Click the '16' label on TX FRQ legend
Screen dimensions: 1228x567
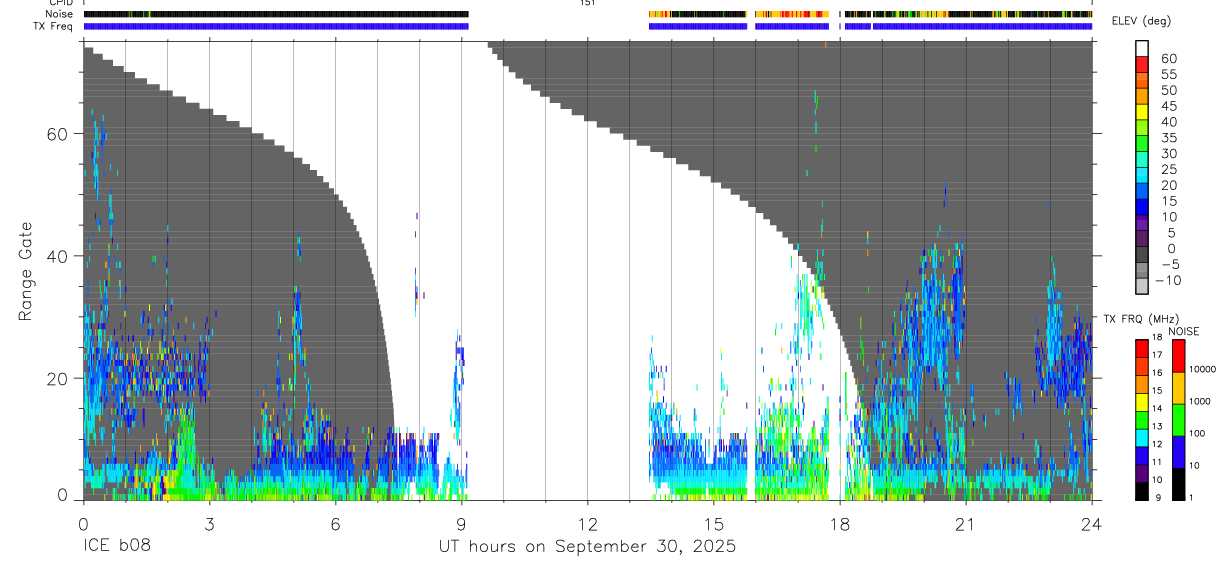(x=1157, y=372)
